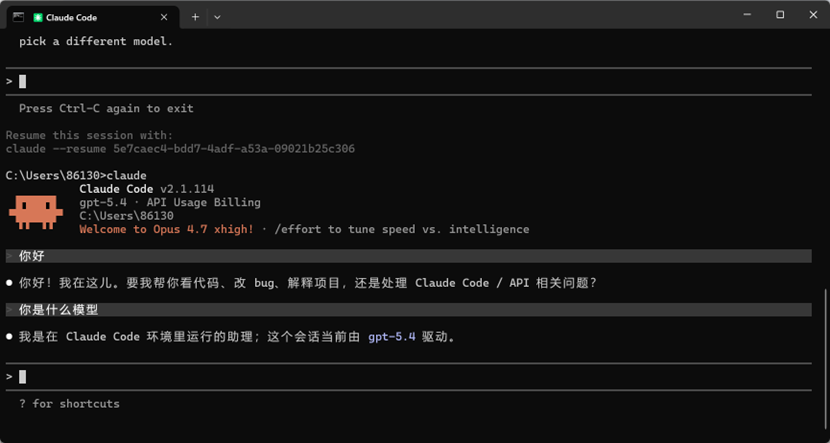This screenshot has height=443, width=830.
Task: Click the "? for shortcuts" hint
Action: (x=69, y=404)
